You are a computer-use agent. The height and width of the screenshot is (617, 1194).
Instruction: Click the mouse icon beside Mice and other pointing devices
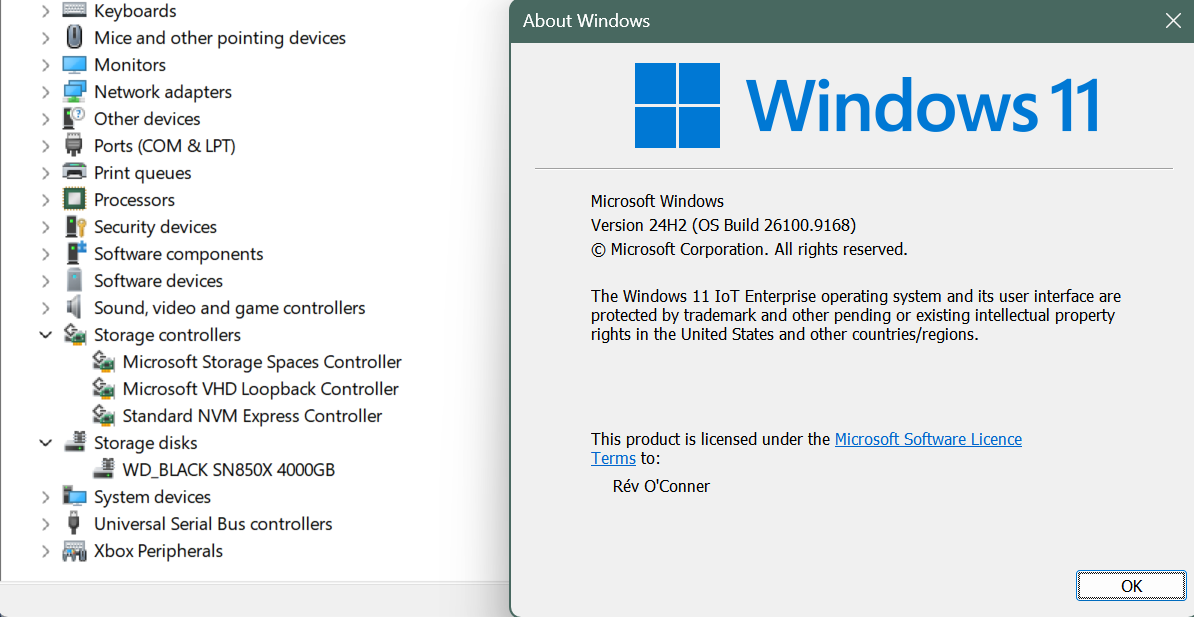74,37
